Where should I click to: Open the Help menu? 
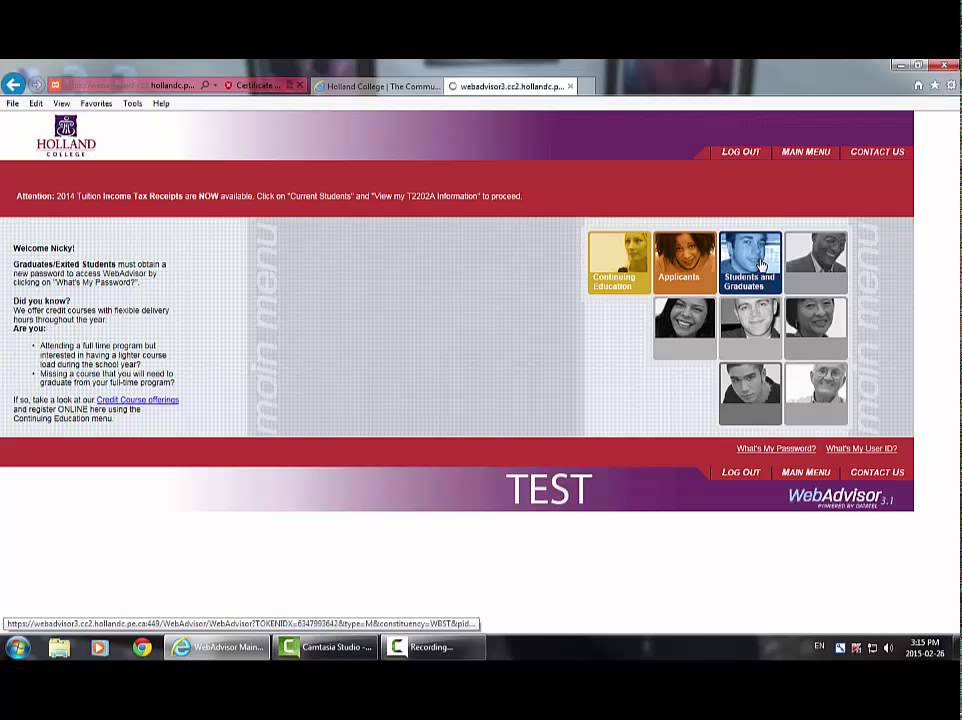(161, 104)
